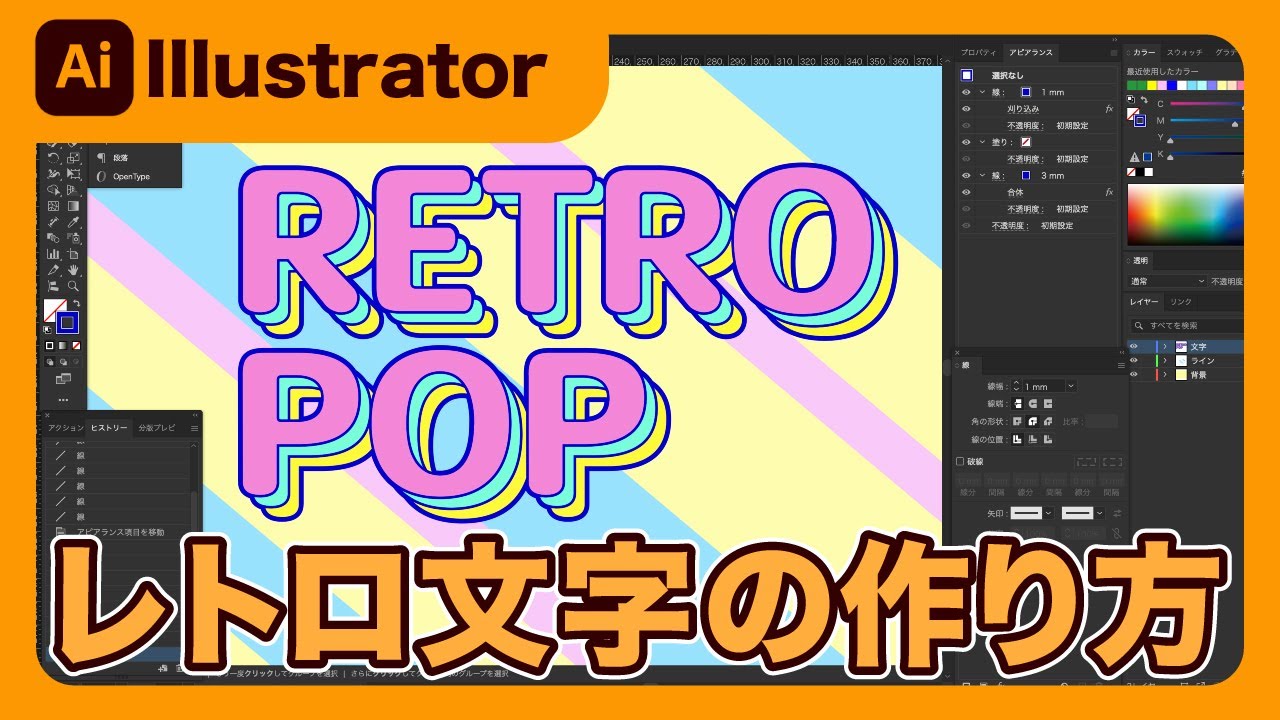Toggle visibility of the 塗り fill item
The width and height of the screenshot is (1280, 720).
966,142
